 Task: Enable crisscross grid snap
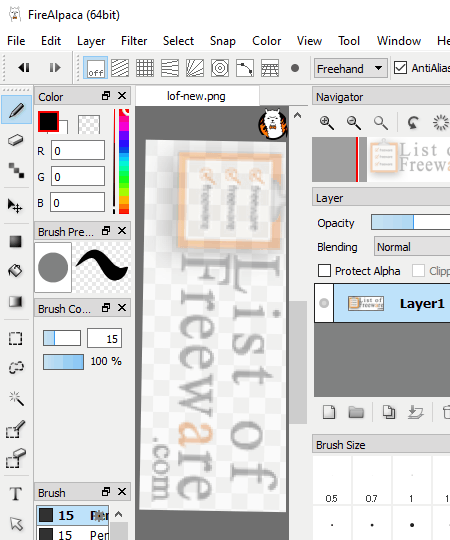(x=145, y=68)
